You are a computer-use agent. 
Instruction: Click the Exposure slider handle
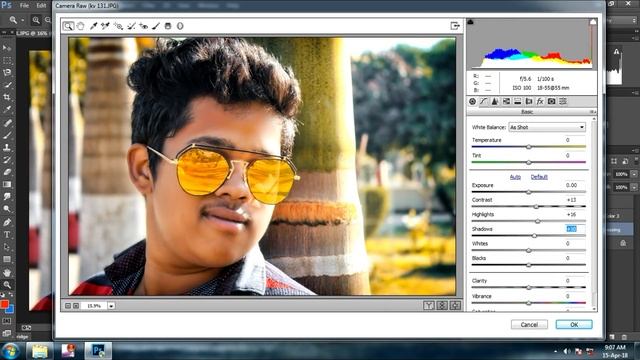click(x=529, y=192)
